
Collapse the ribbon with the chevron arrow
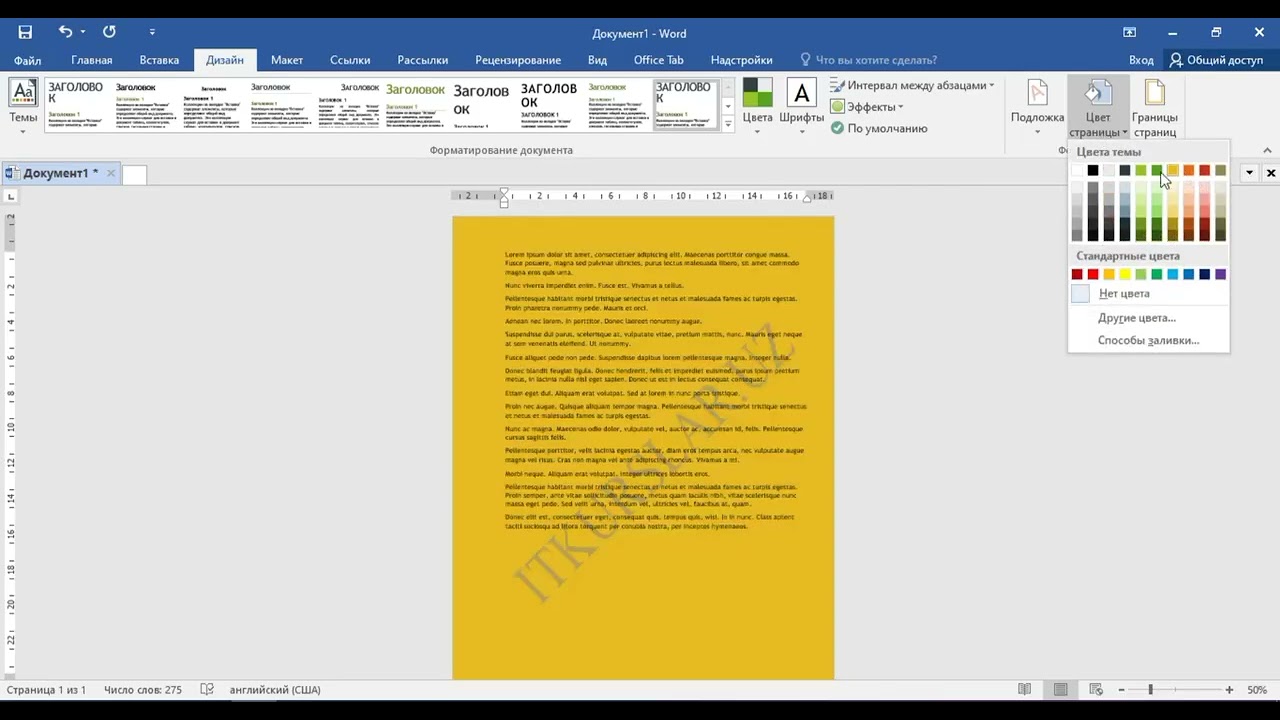pos(1268,150)
